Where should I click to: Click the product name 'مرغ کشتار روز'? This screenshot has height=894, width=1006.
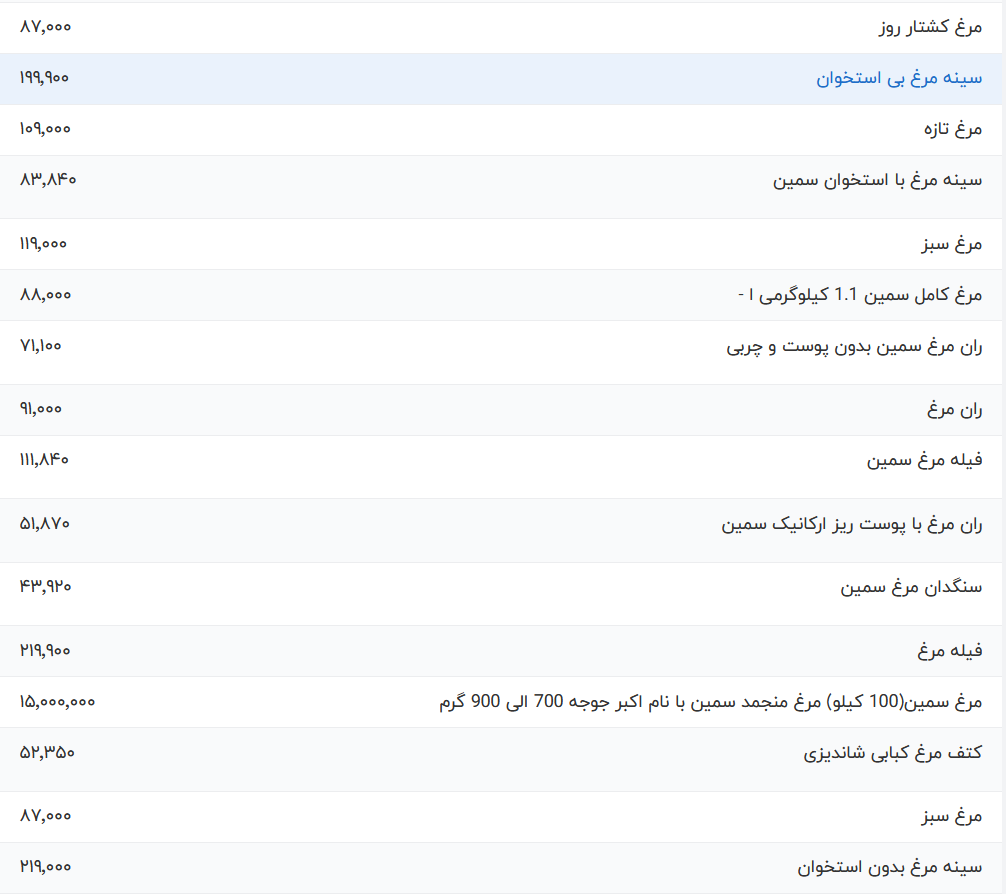[930, 27]
